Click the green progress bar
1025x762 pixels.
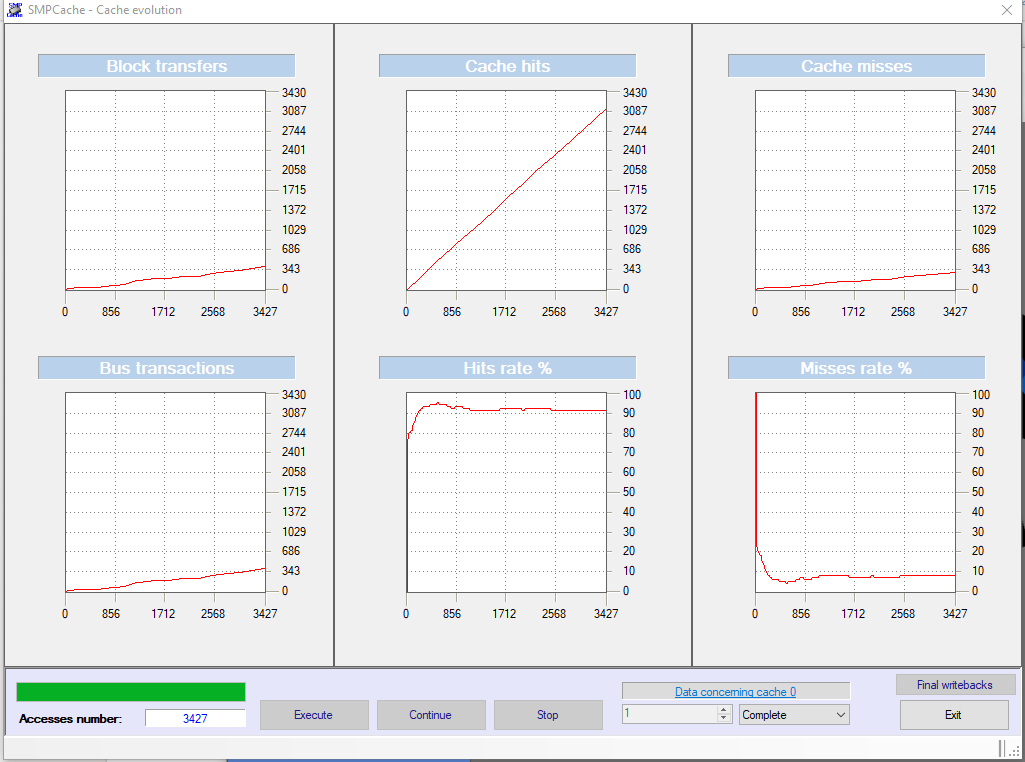pos(130,691)
